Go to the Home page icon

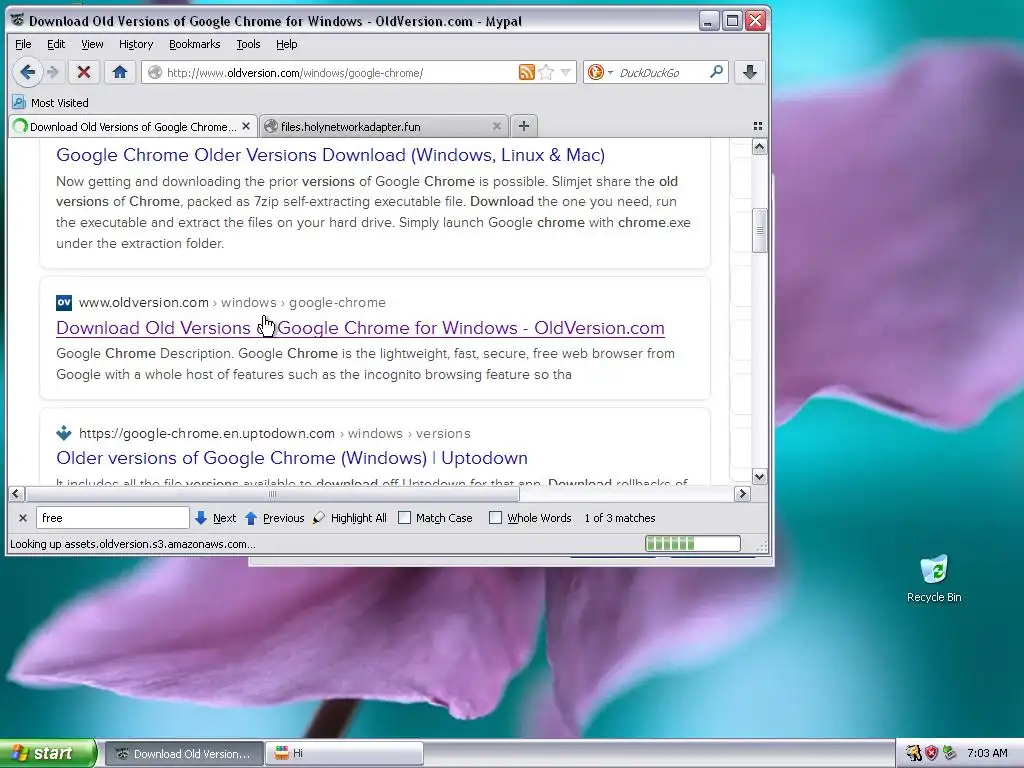pos(120,72)
